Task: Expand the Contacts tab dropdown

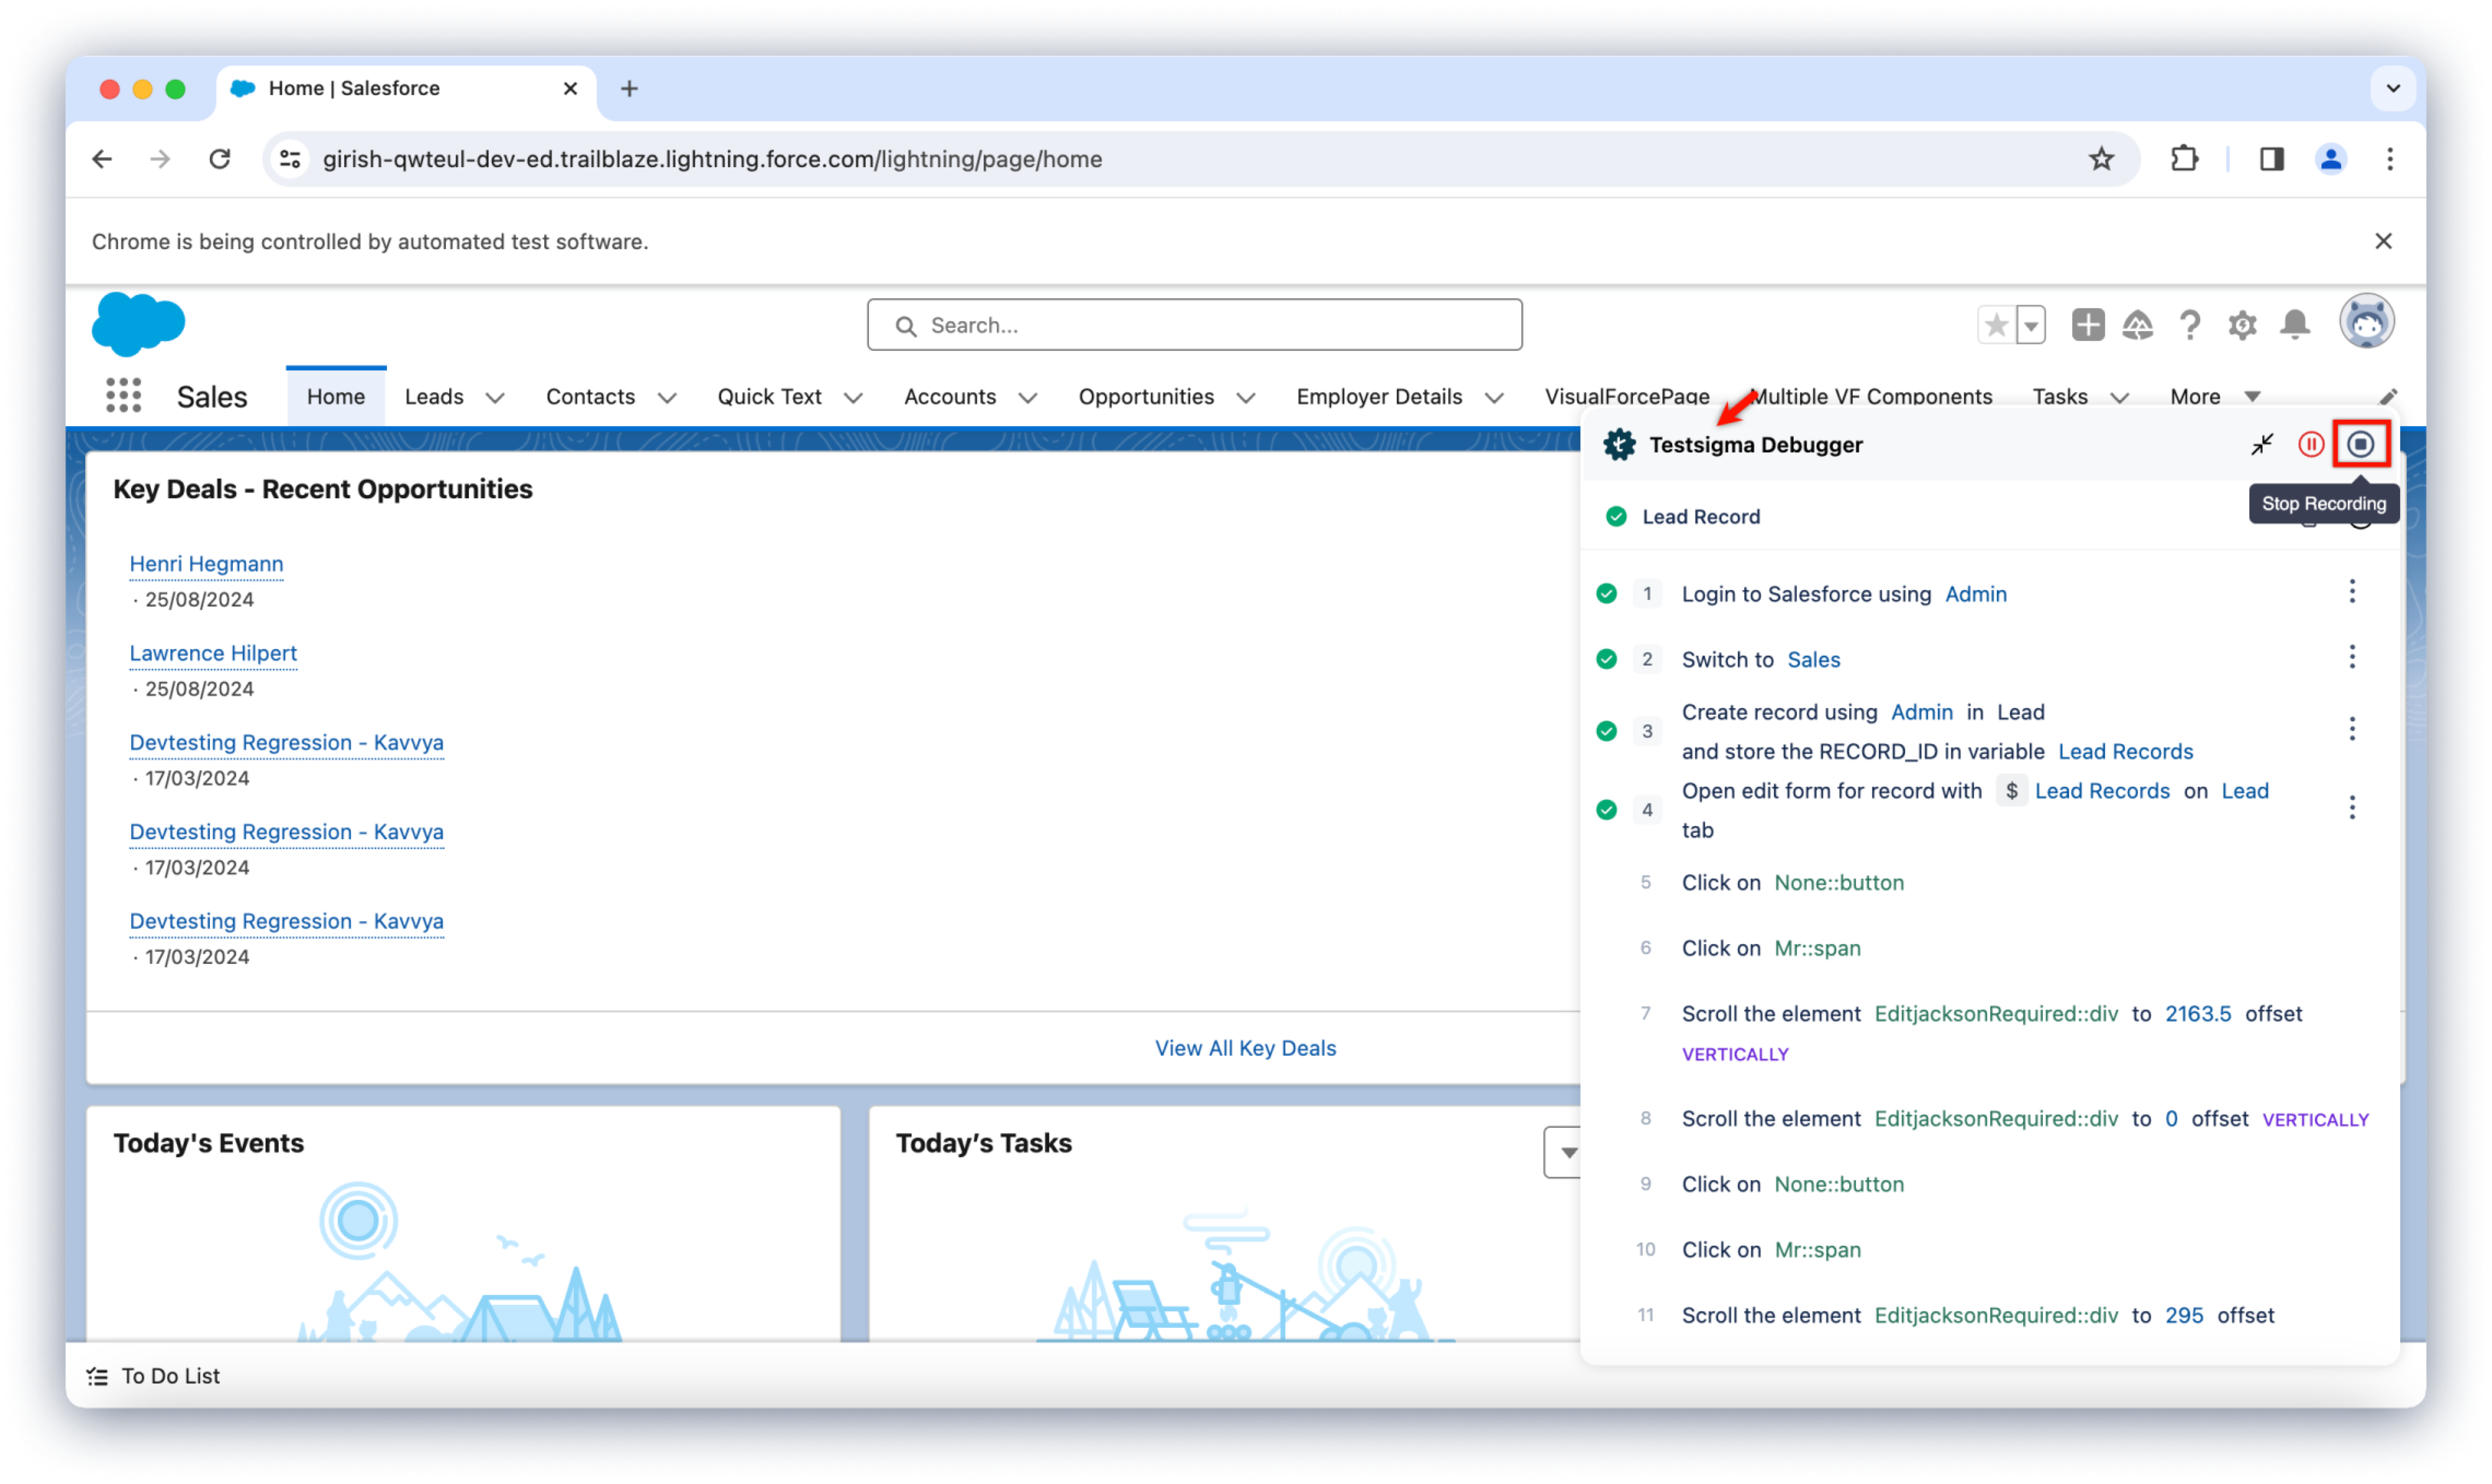Action: (x=667, y=398)
